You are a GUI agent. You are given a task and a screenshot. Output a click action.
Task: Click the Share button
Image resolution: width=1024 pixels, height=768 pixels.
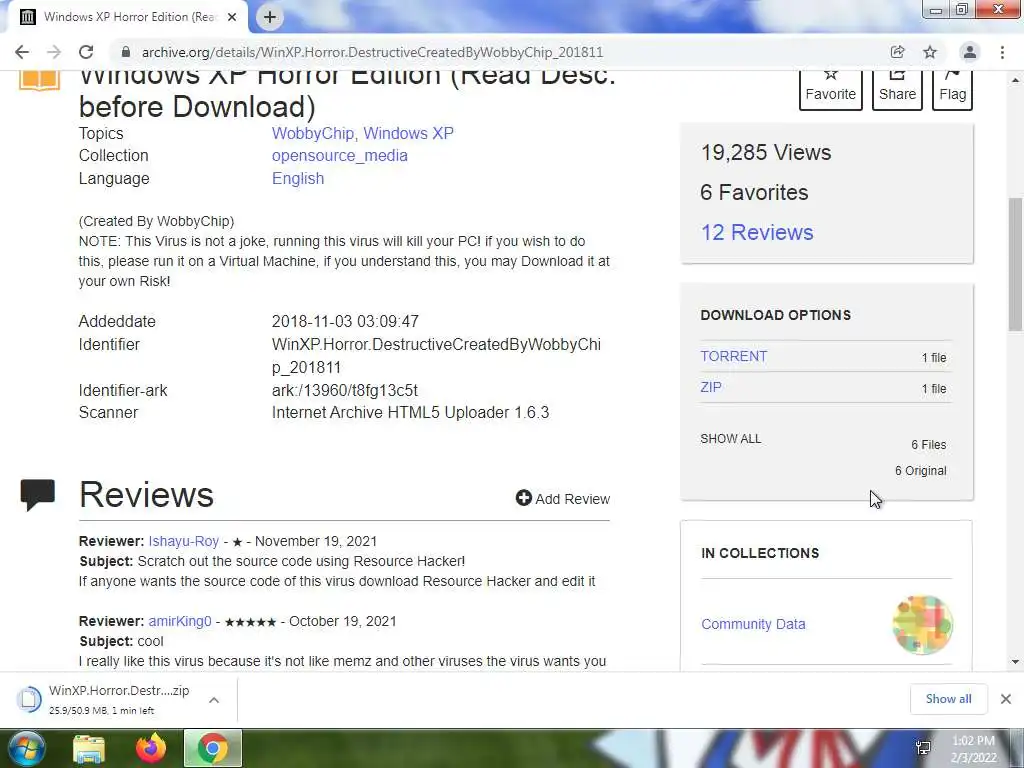click(x=897, y=90)
